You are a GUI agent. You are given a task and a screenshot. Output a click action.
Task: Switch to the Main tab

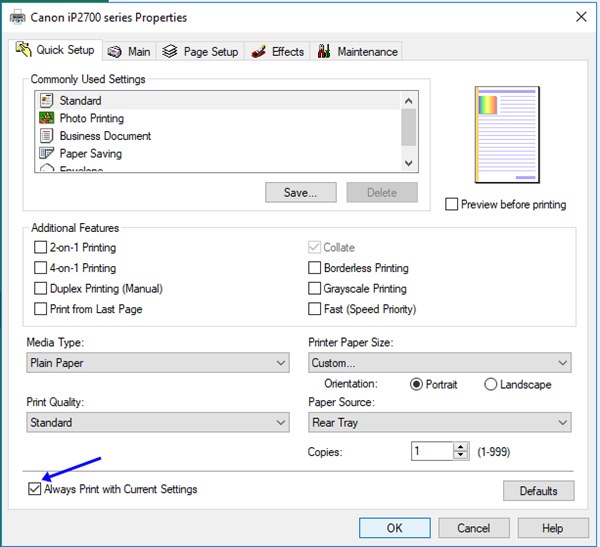(129, 52)
